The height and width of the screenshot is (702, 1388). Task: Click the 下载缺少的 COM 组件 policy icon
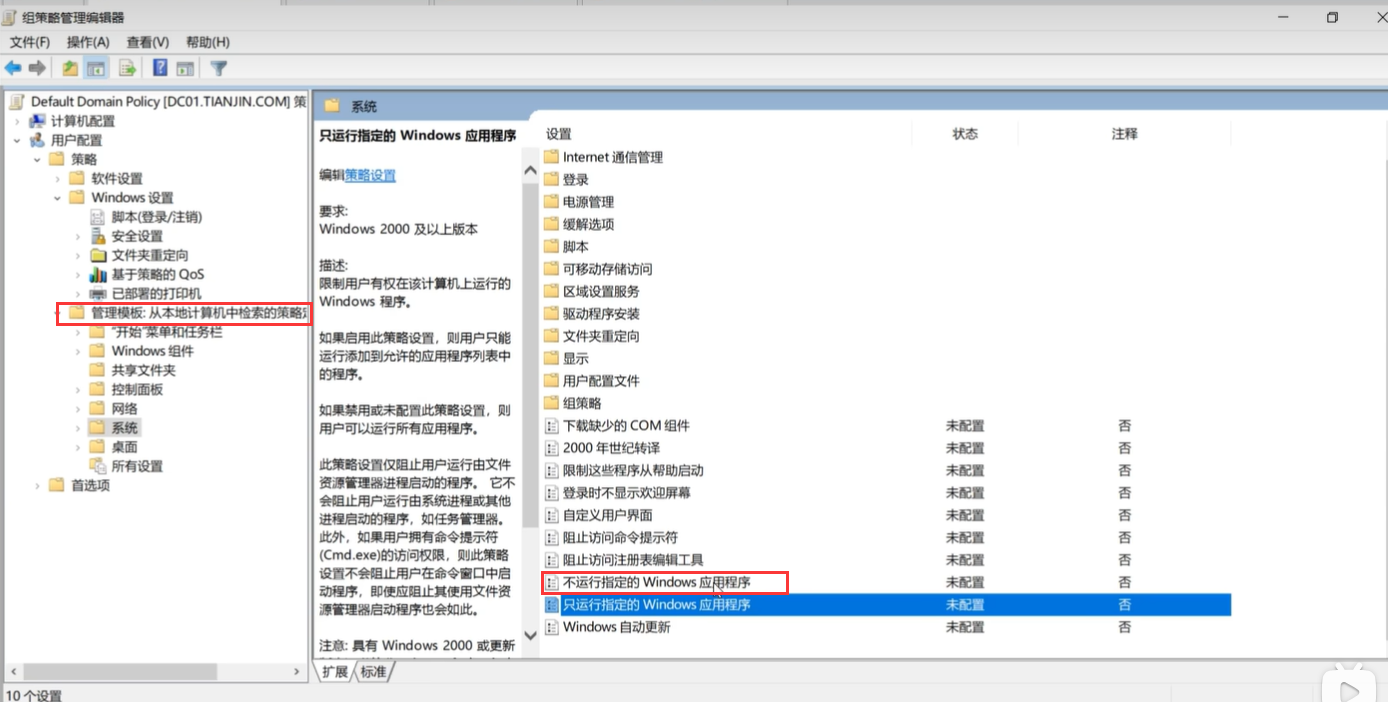tap(551, 426)
